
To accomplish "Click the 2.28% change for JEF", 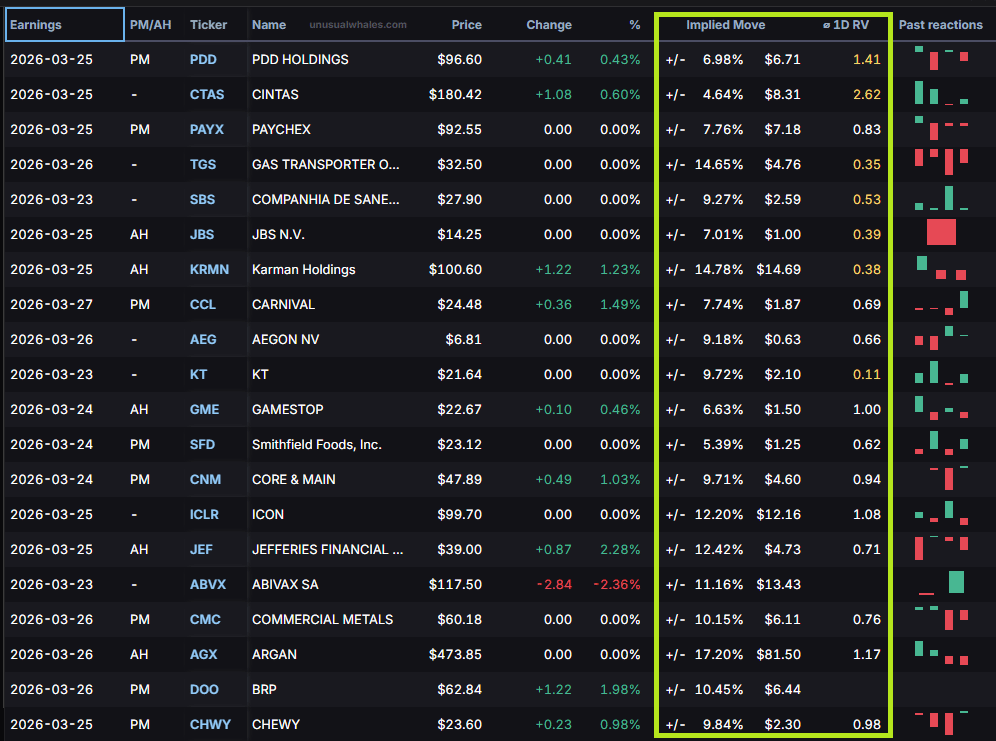I will click(x=620, y=549).
